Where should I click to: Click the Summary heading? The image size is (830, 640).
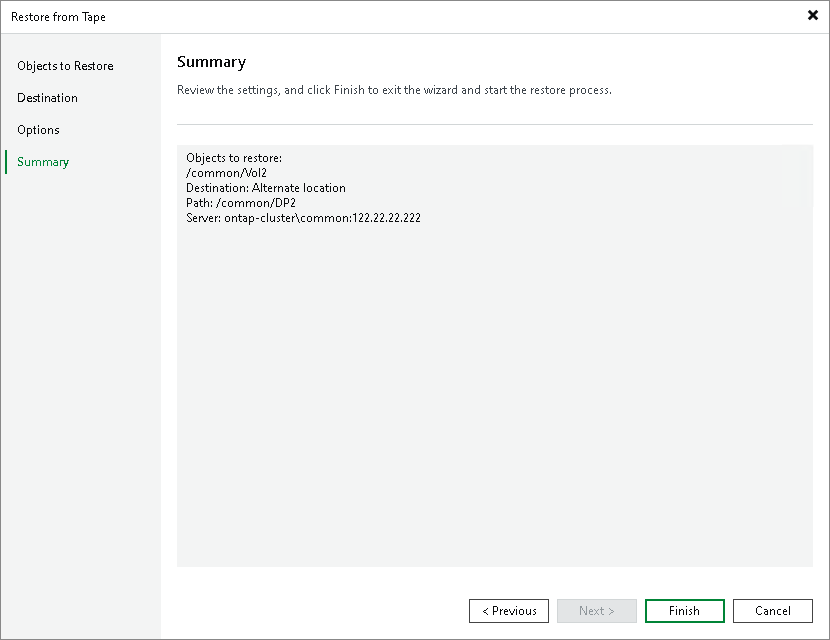211,62
